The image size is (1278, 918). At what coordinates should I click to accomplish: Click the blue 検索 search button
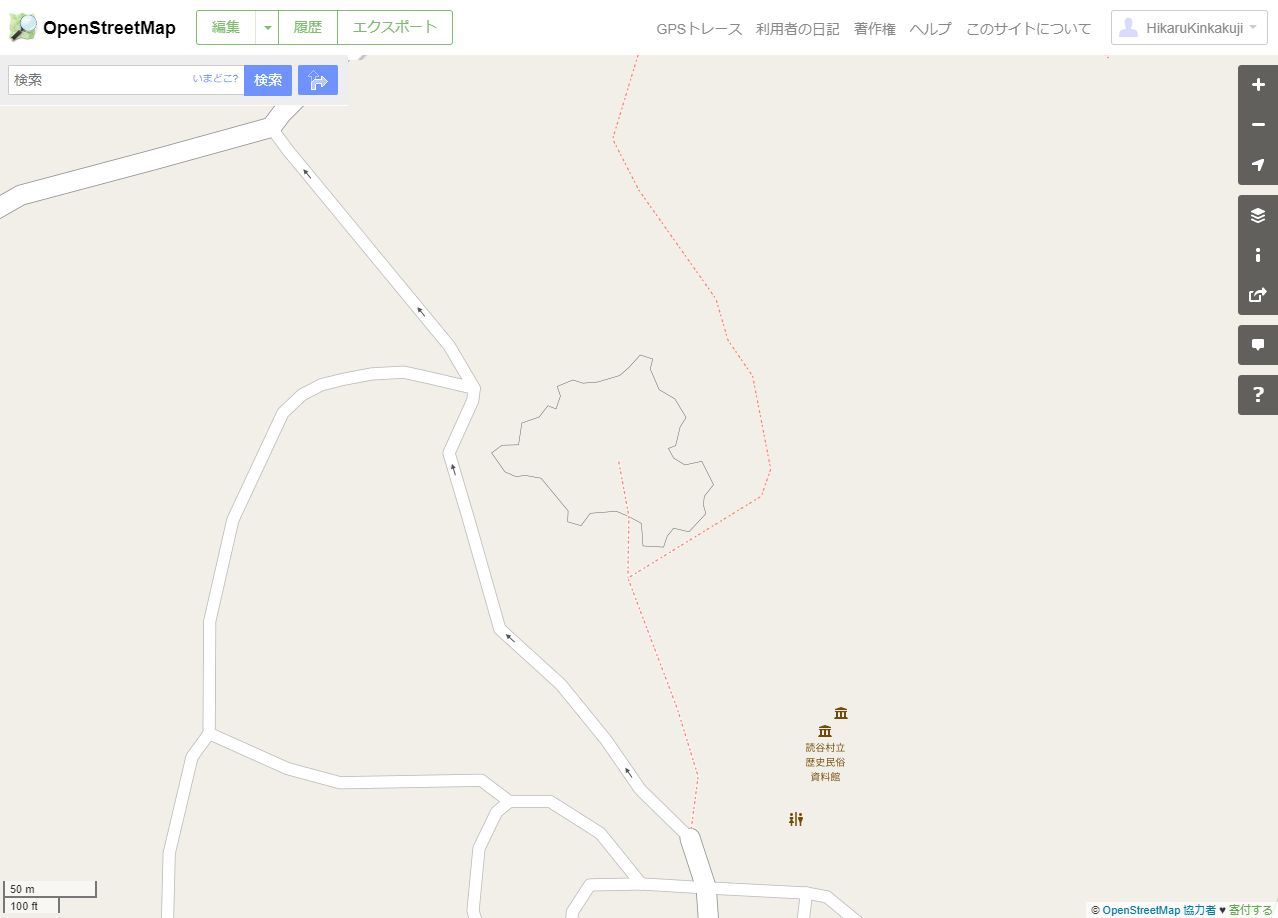tap(268, 80)
